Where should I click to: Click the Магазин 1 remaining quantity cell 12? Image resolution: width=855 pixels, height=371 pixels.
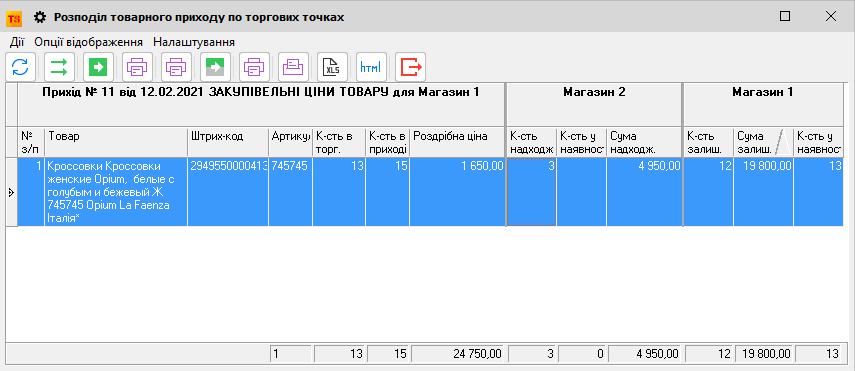tap(708, 192)
